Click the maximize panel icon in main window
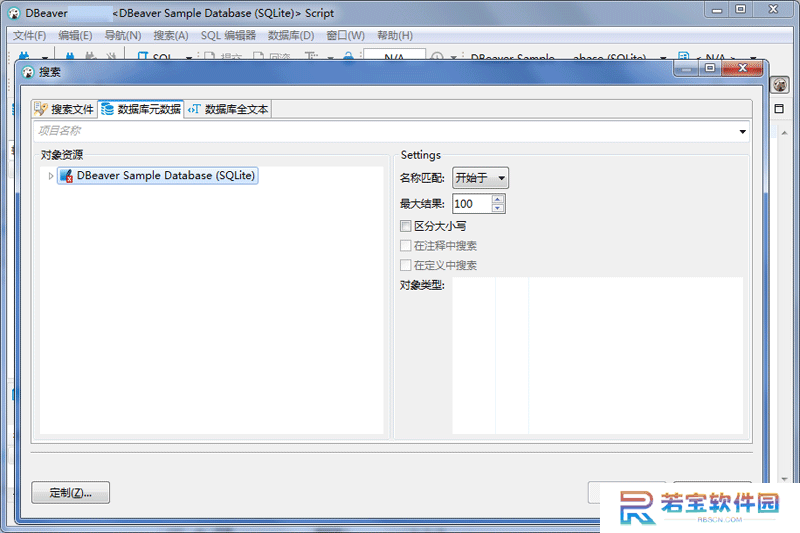Screen dimensions: 800x533 [x=779, y=109]
